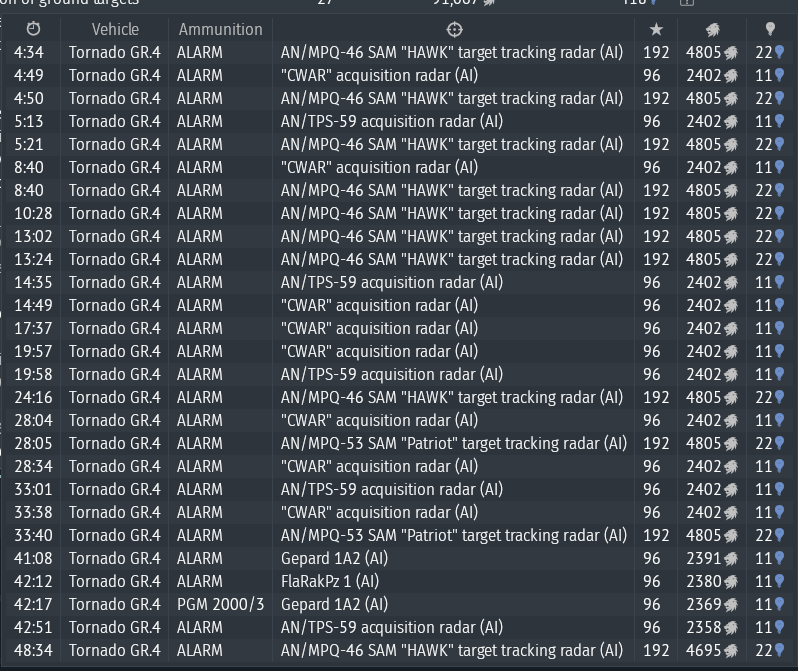Click the 96 score in 17:37 row
The image size is (798, 671).
[x=651, y=328]
